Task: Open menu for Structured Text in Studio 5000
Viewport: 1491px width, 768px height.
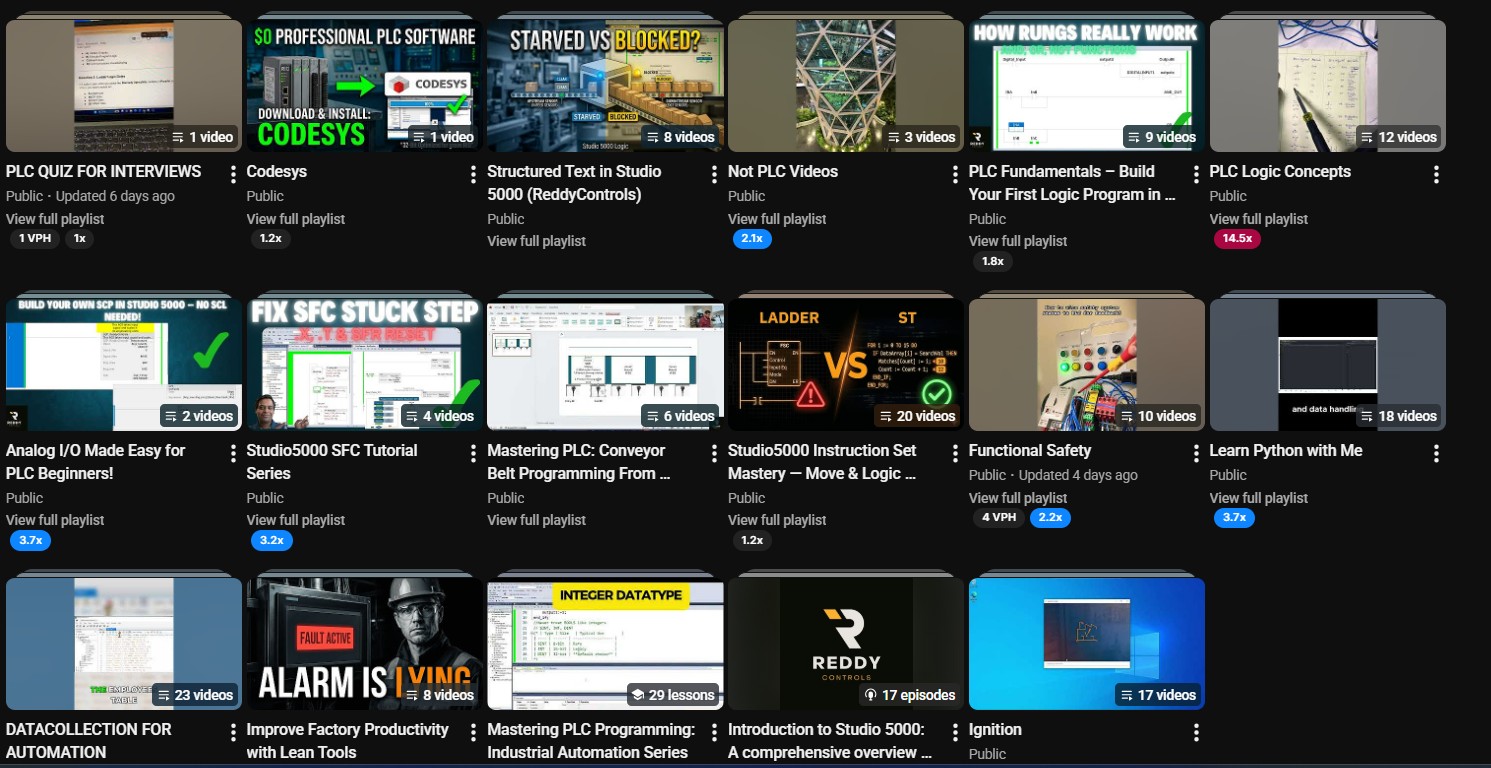Action: pos(714,175)
